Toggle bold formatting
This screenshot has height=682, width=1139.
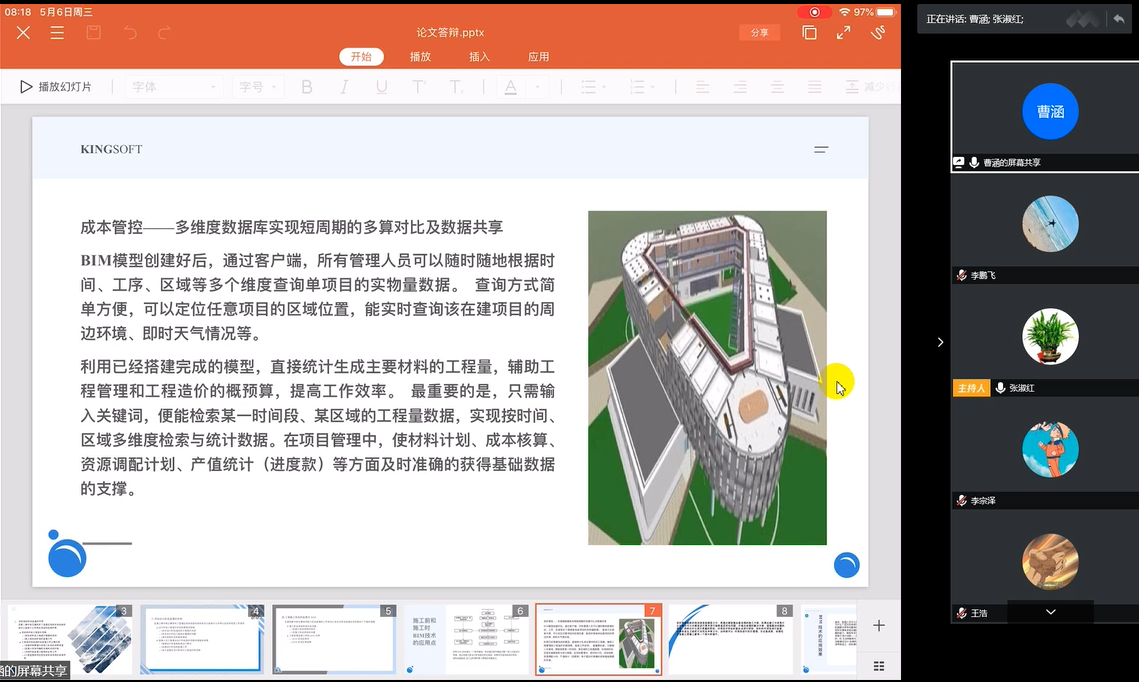[307, 87]
